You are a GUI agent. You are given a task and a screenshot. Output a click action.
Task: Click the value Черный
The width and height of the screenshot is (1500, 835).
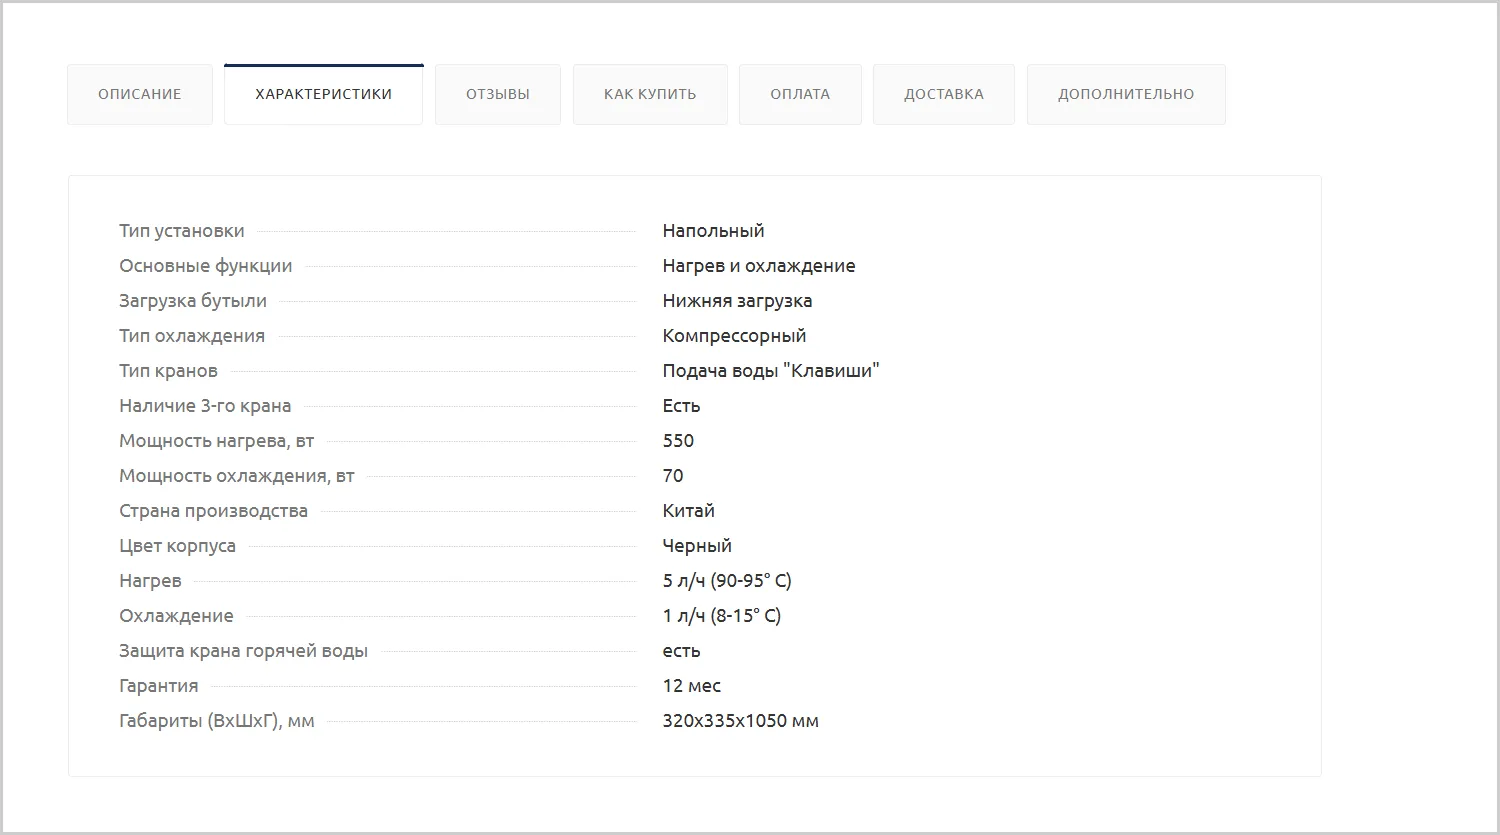697,546
